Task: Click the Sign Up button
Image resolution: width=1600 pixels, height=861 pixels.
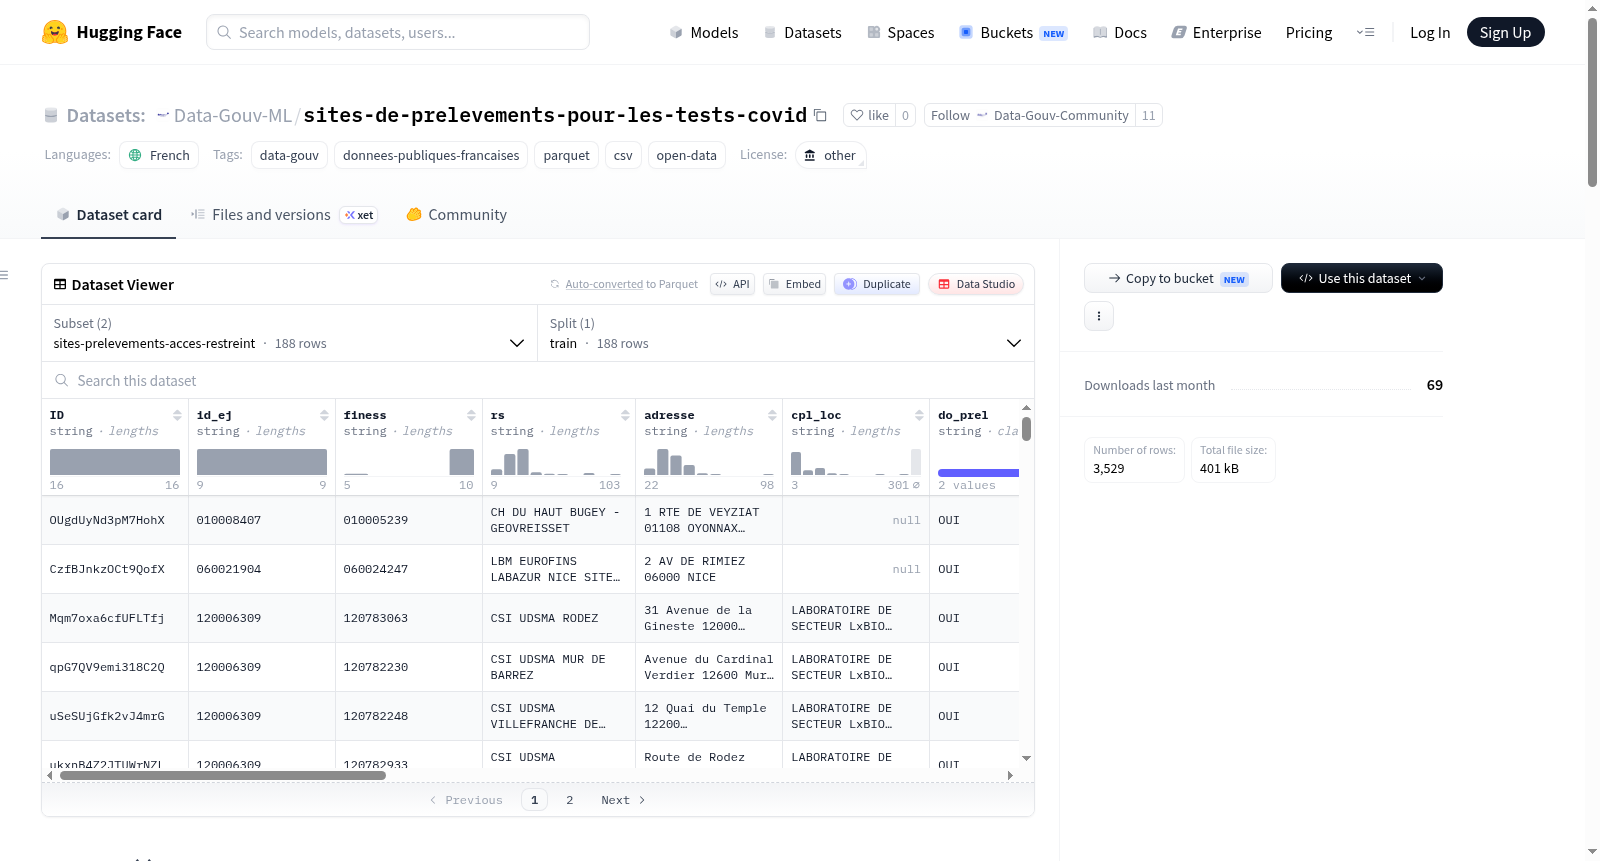Action: tap(1505, 32)
